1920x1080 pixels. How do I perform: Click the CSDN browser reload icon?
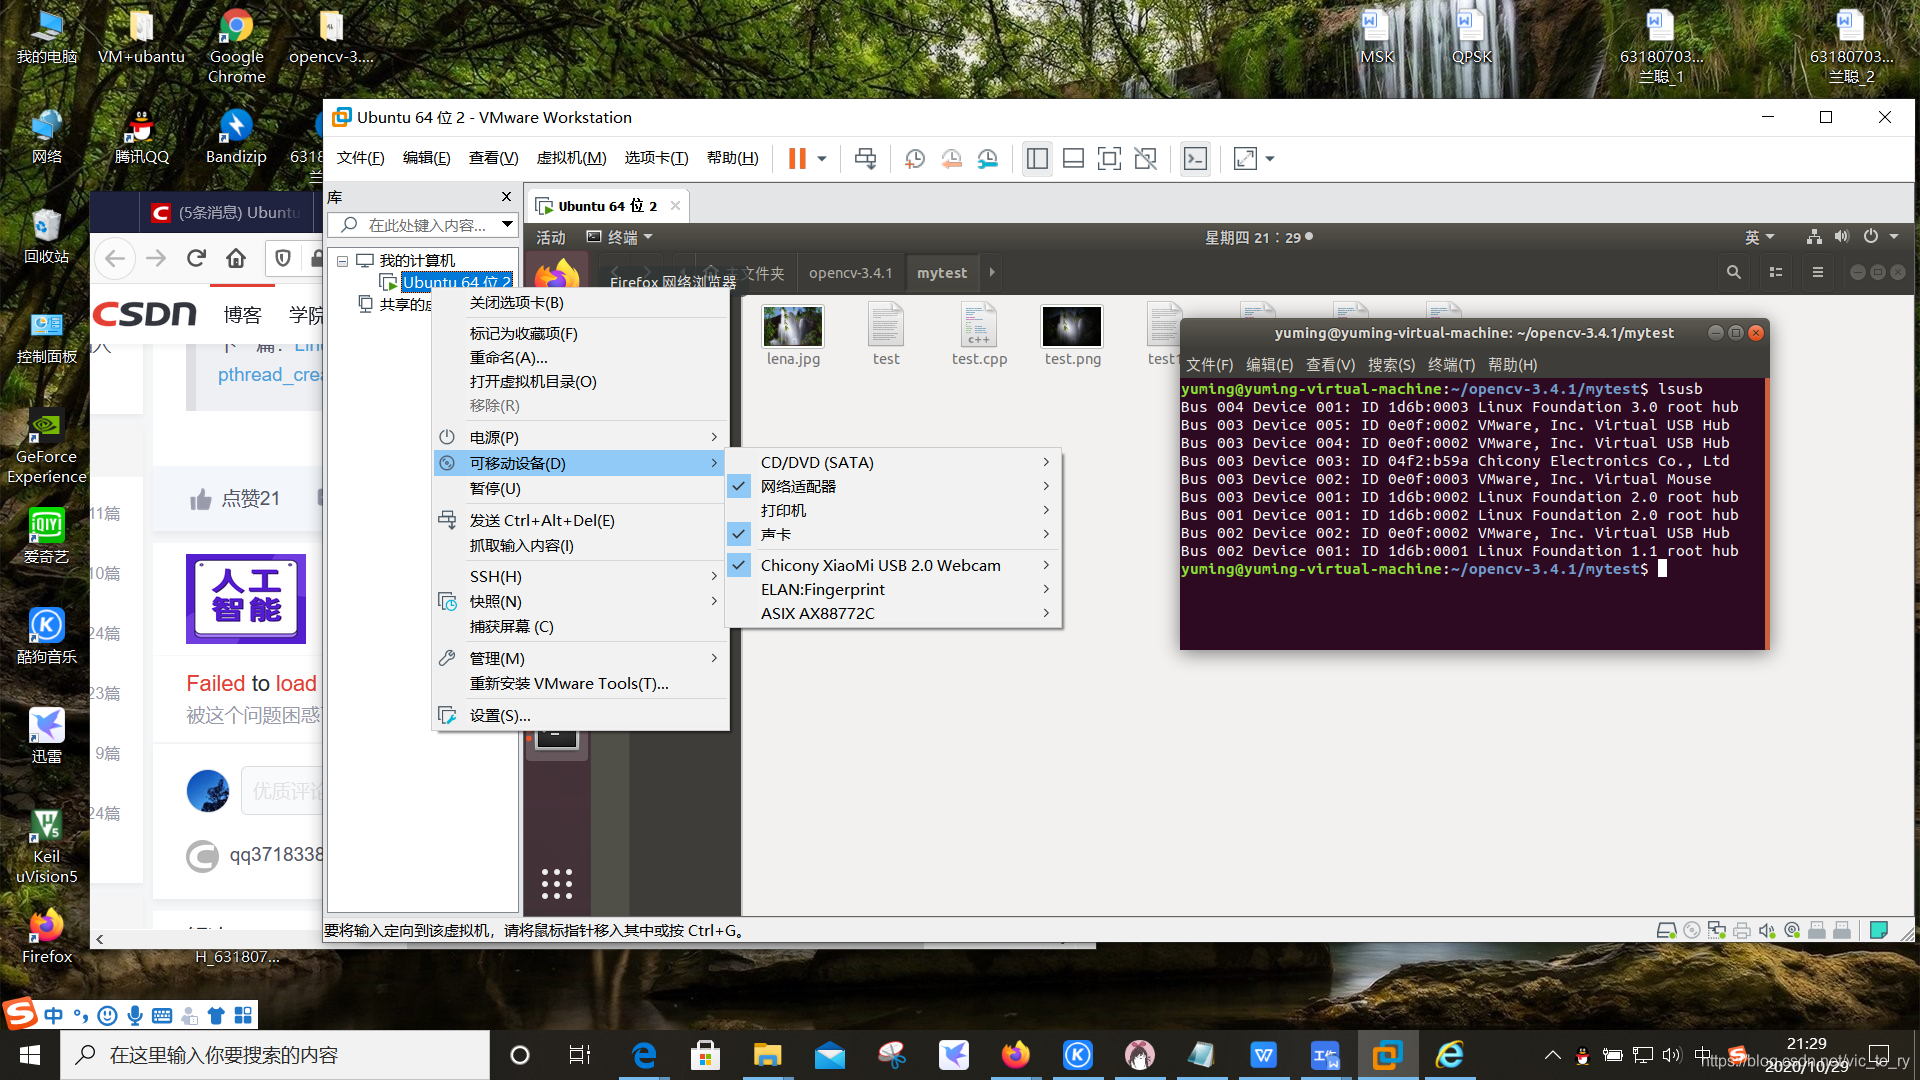click(196, 258)
